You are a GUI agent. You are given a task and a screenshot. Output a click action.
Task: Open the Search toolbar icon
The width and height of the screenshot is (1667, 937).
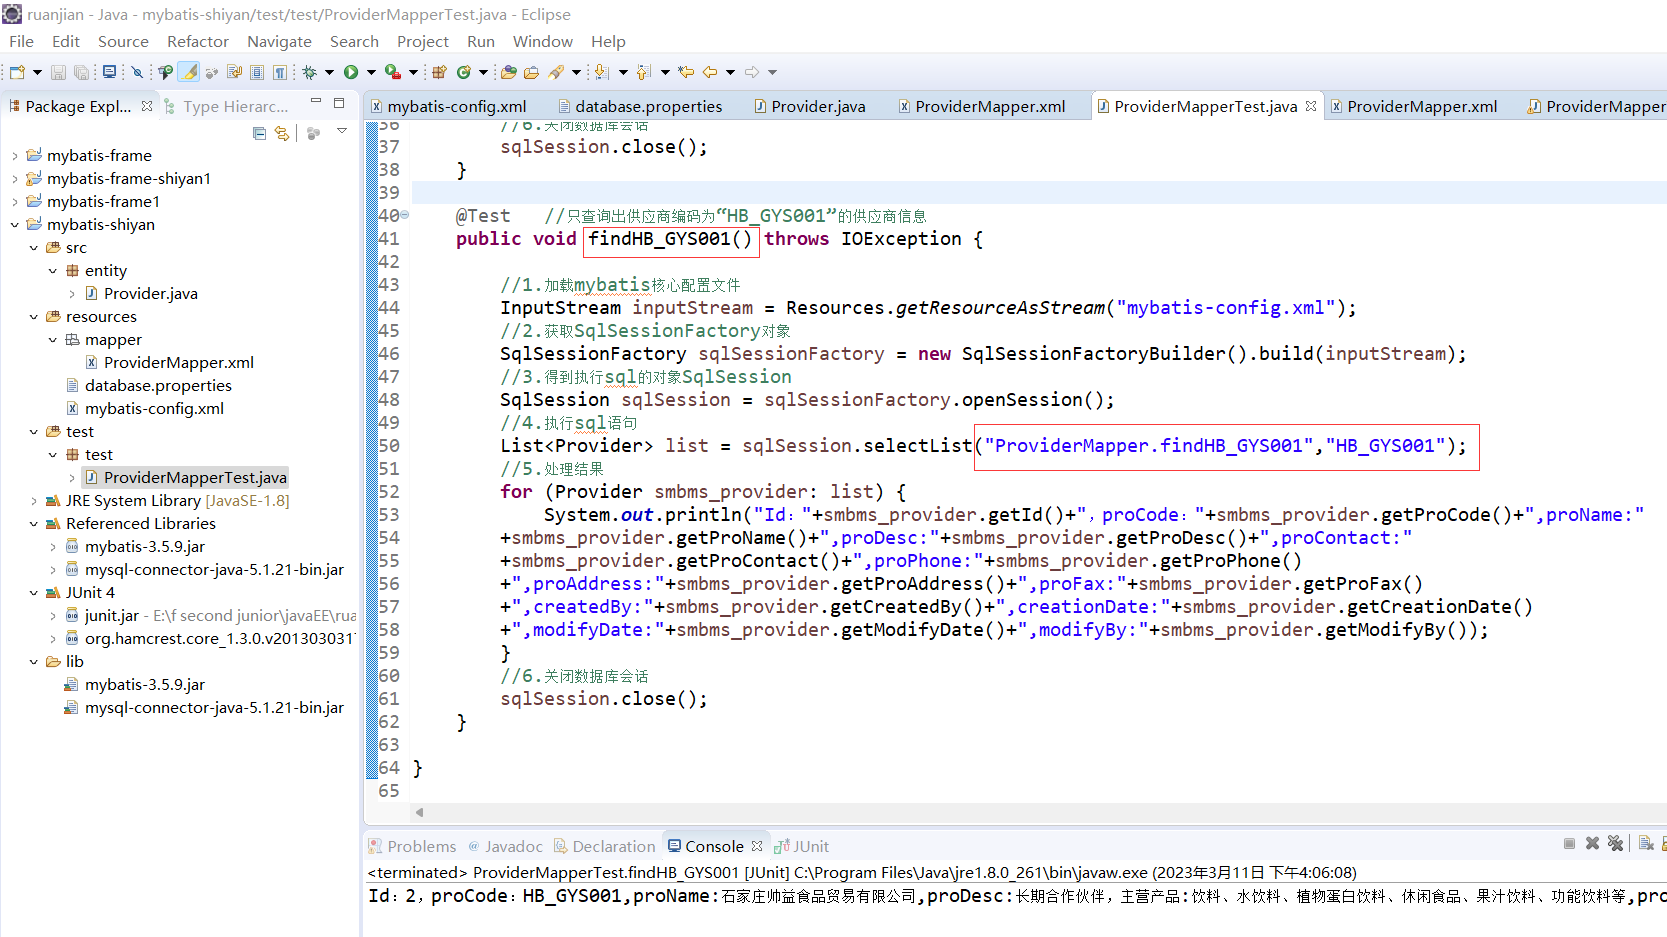click(x=558, y=72)
